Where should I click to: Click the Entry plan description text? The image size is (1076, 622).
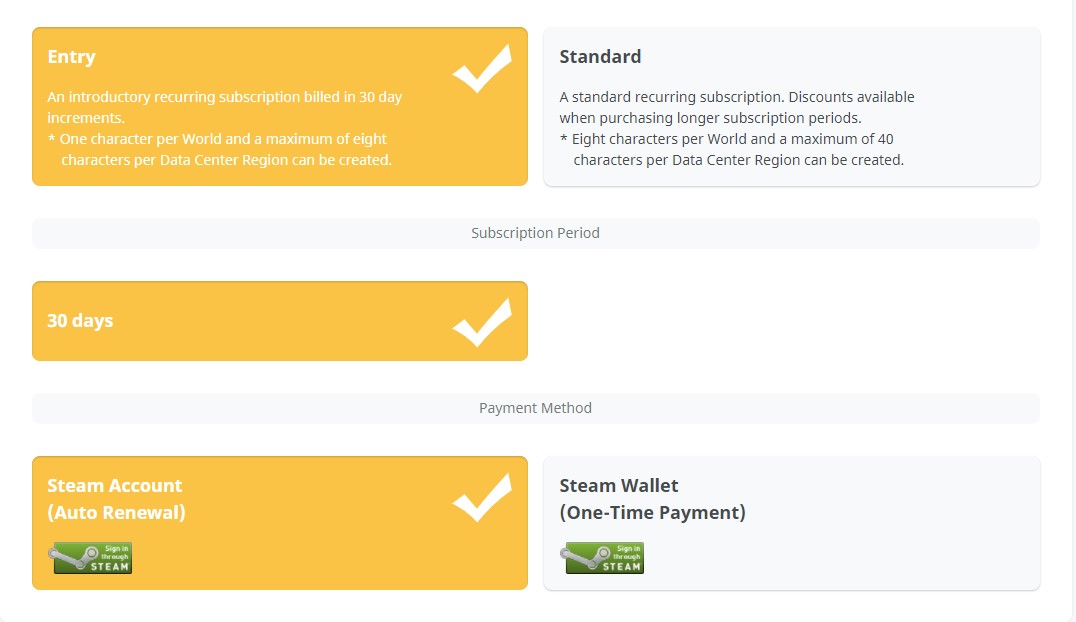[224, 107]
